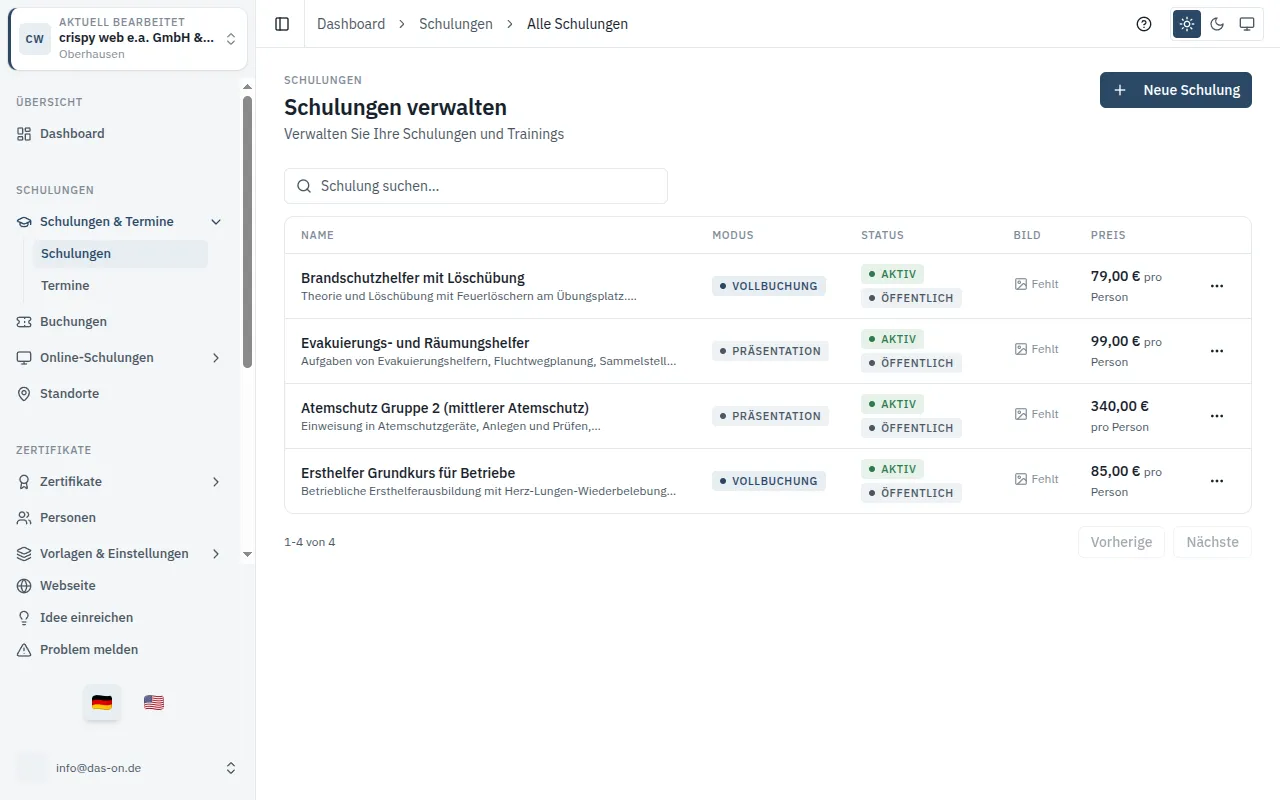
Task: Click missing image icon for Evakuierungs- und Räumungshelfer row
Action: click(x=1021, y=349)
